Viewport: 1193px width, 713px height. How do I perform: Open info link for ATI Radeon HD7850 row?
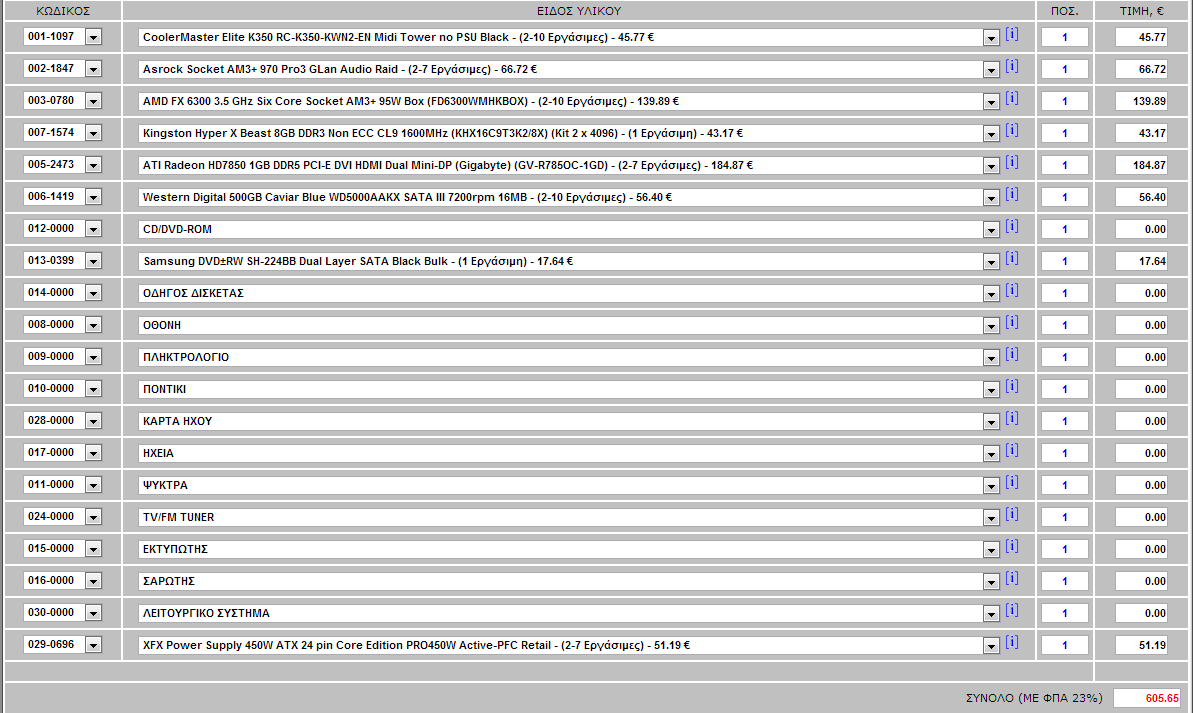[x=1011, y=162]
